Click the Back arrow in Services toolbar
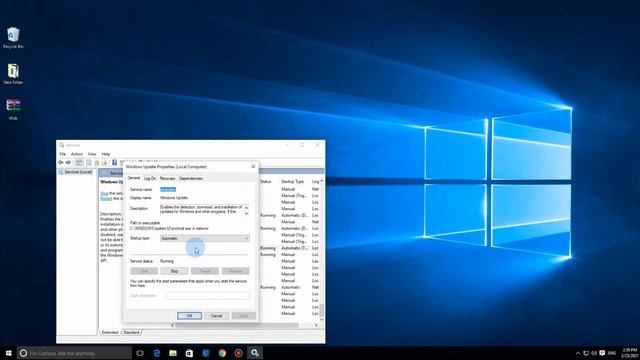 pyautogui.click(x=61, y=162)
